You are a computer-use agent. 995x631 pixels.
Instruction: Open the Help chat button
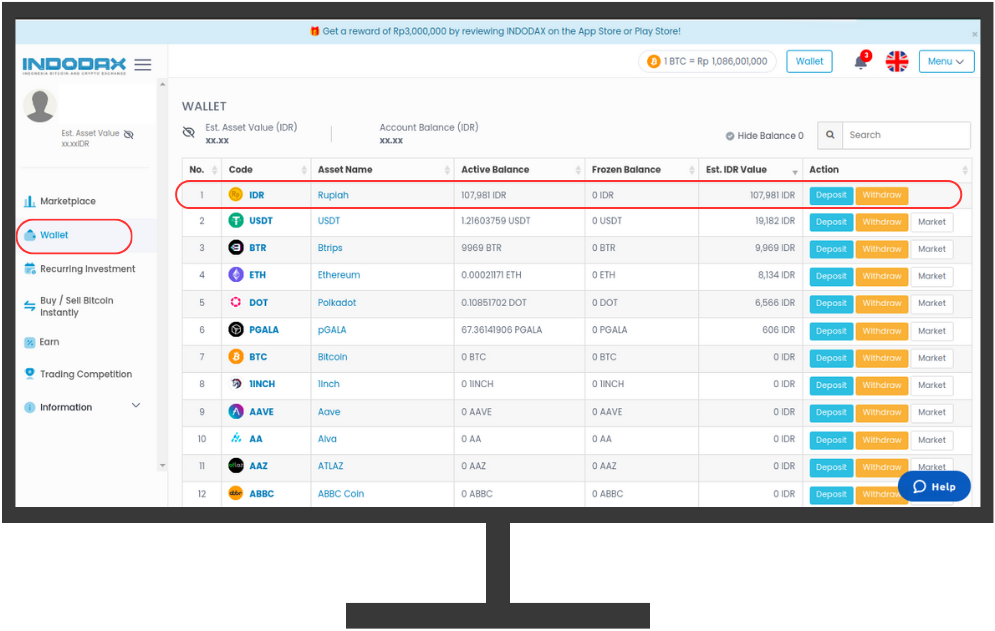click(934, 486)
